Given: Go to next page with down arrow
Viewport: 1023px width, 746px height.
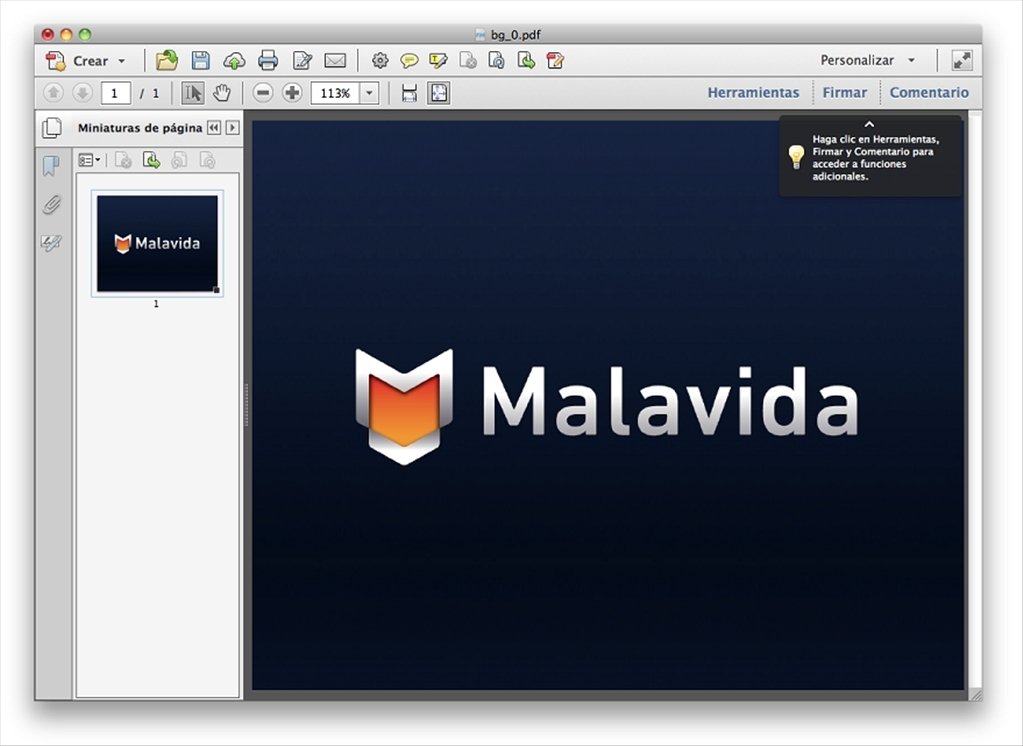Looking at the screenshot, I should 82,93.
